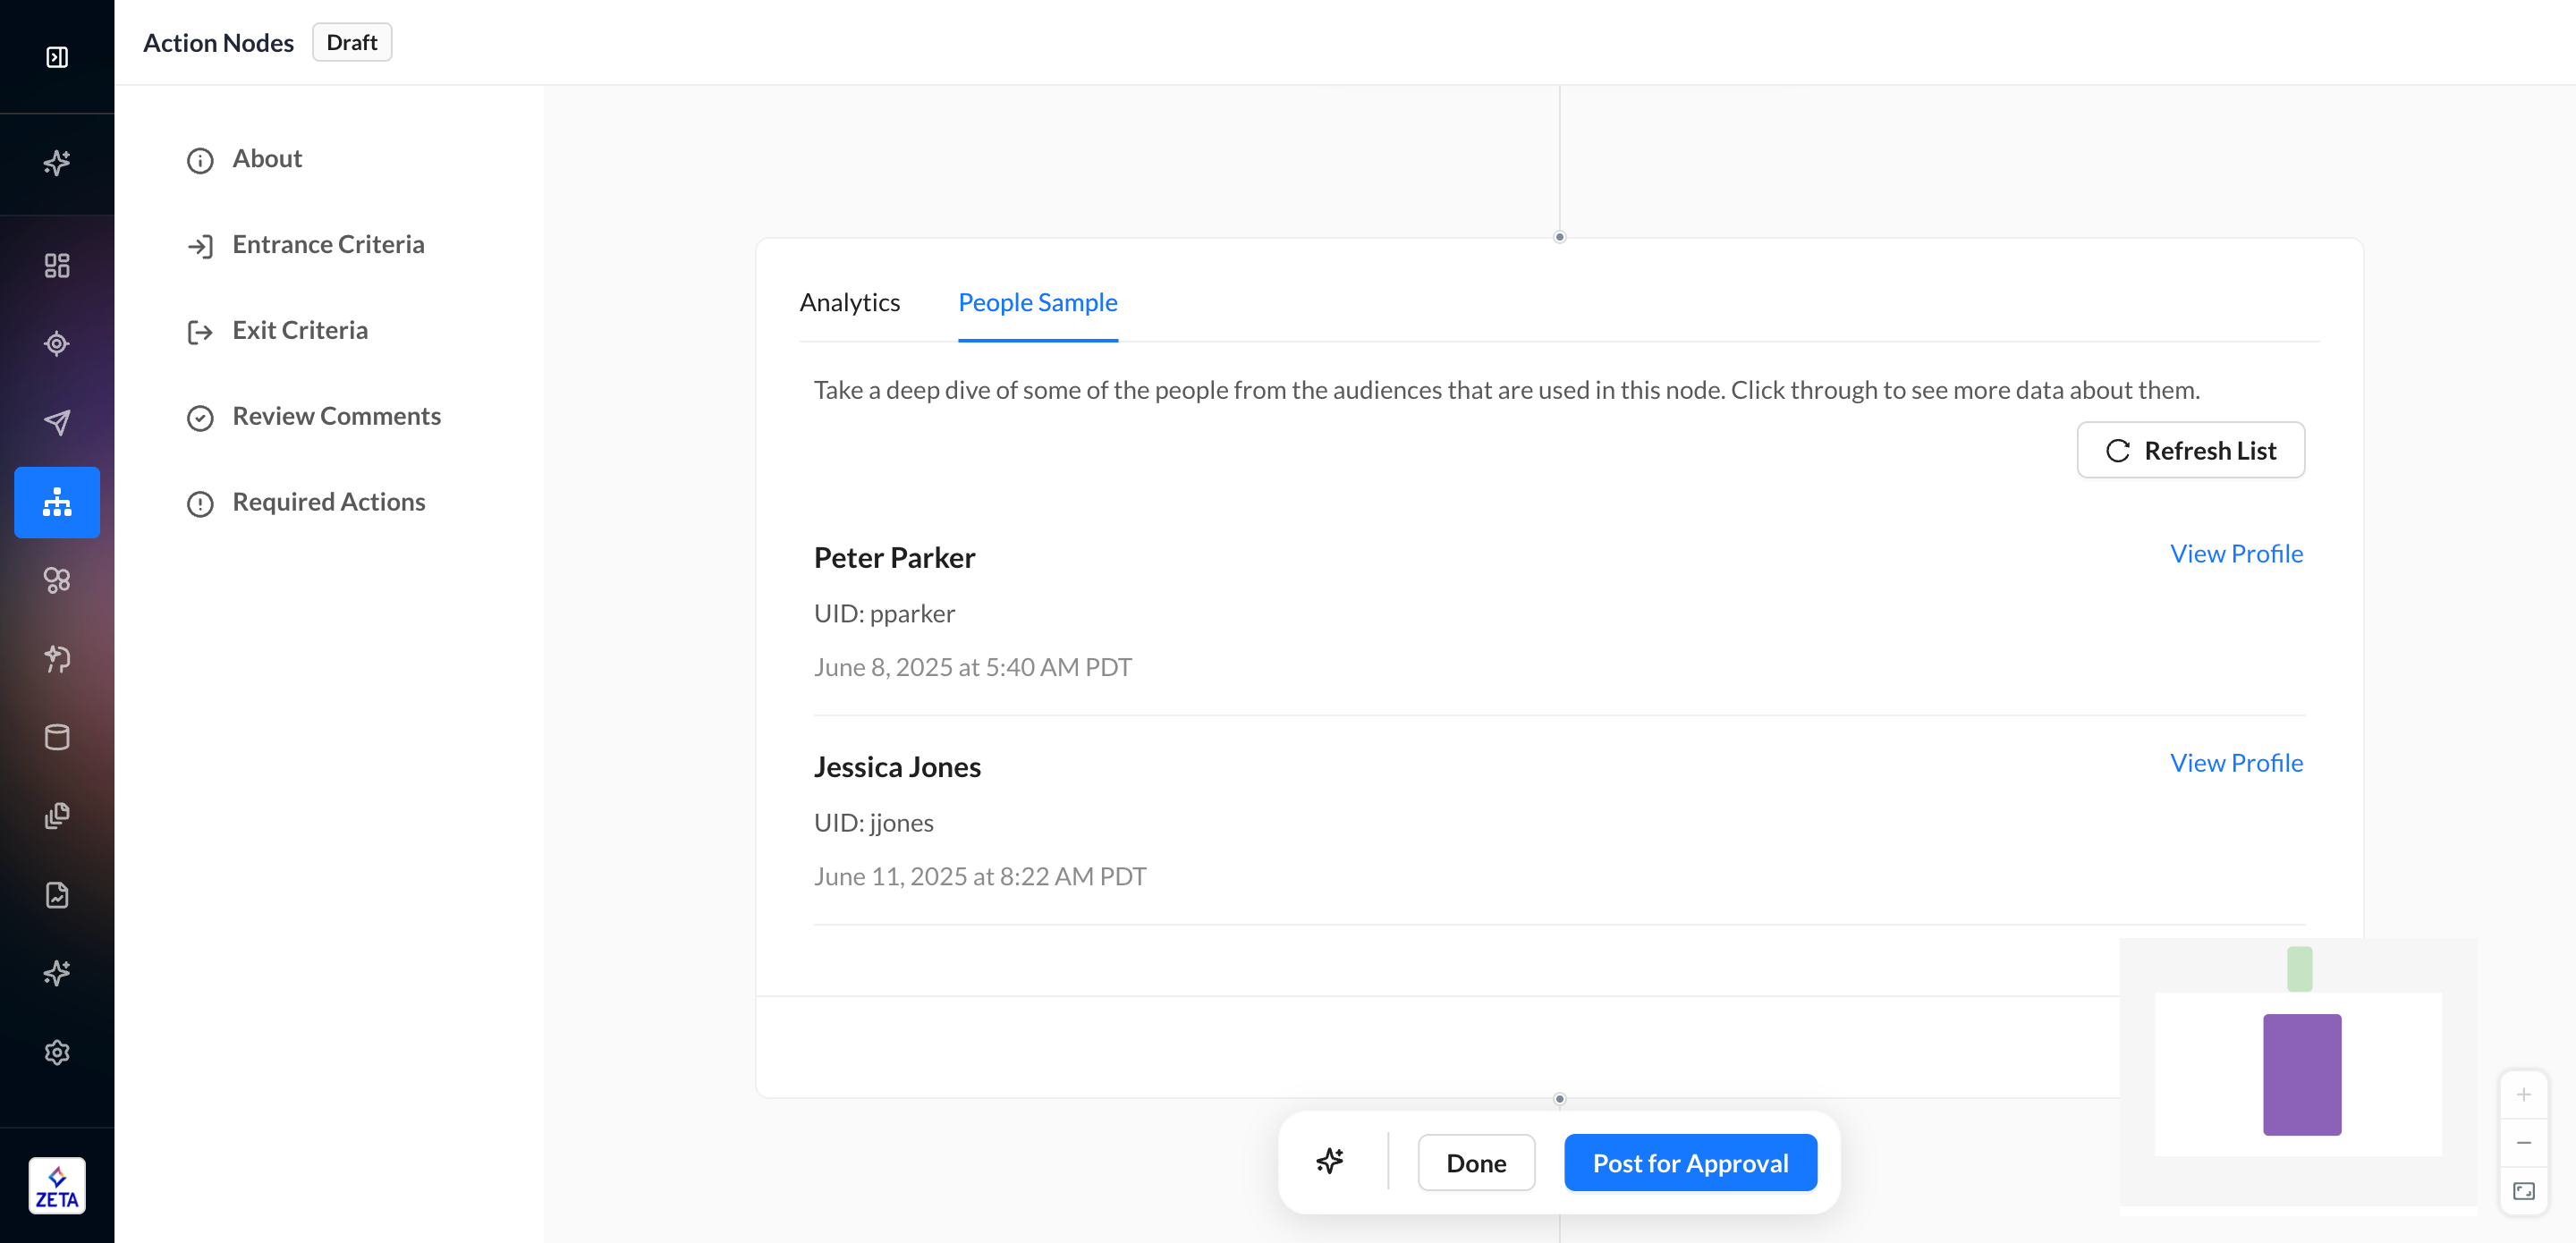
Task: Open the dashboard grid icon
Action: coord(57,265)
